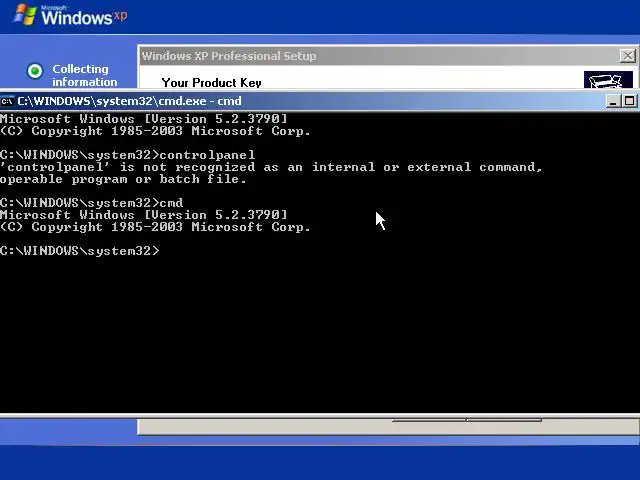Click the 'controlpanel' command line
The height and width of the screenshot is (480, 640).
coord(128,155)
